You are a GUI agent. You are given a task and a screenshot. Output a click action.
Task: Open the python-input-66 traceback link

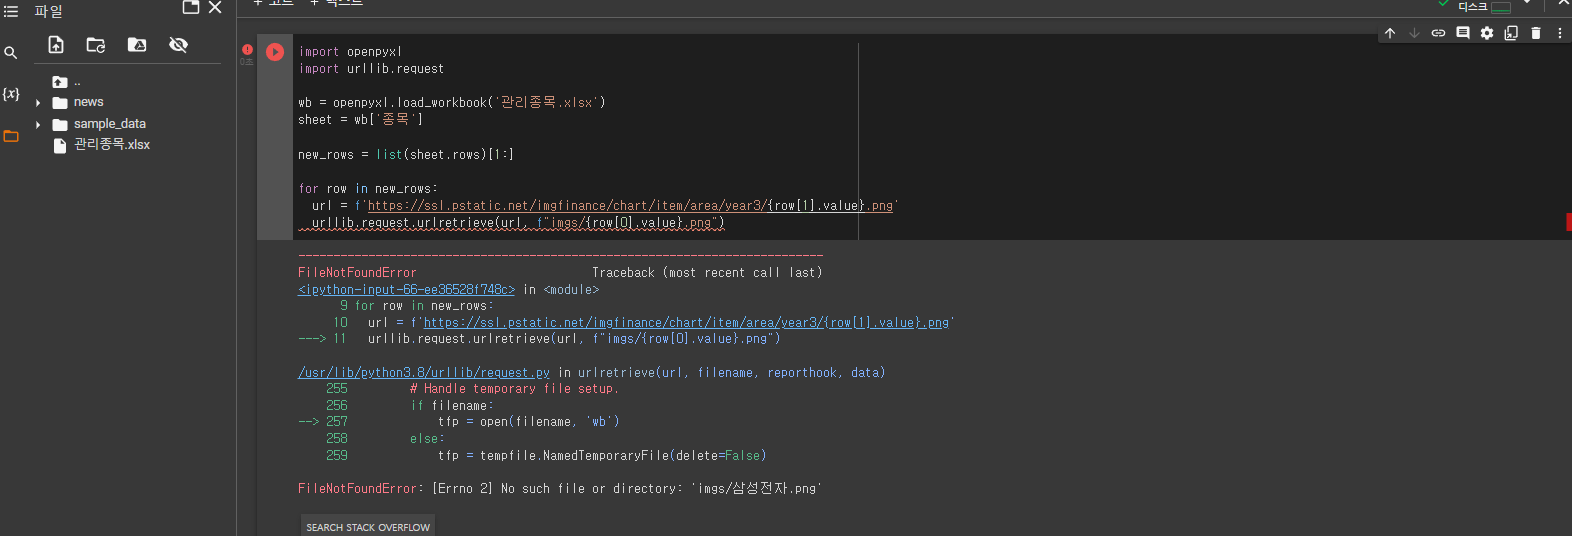click(406, 290)
